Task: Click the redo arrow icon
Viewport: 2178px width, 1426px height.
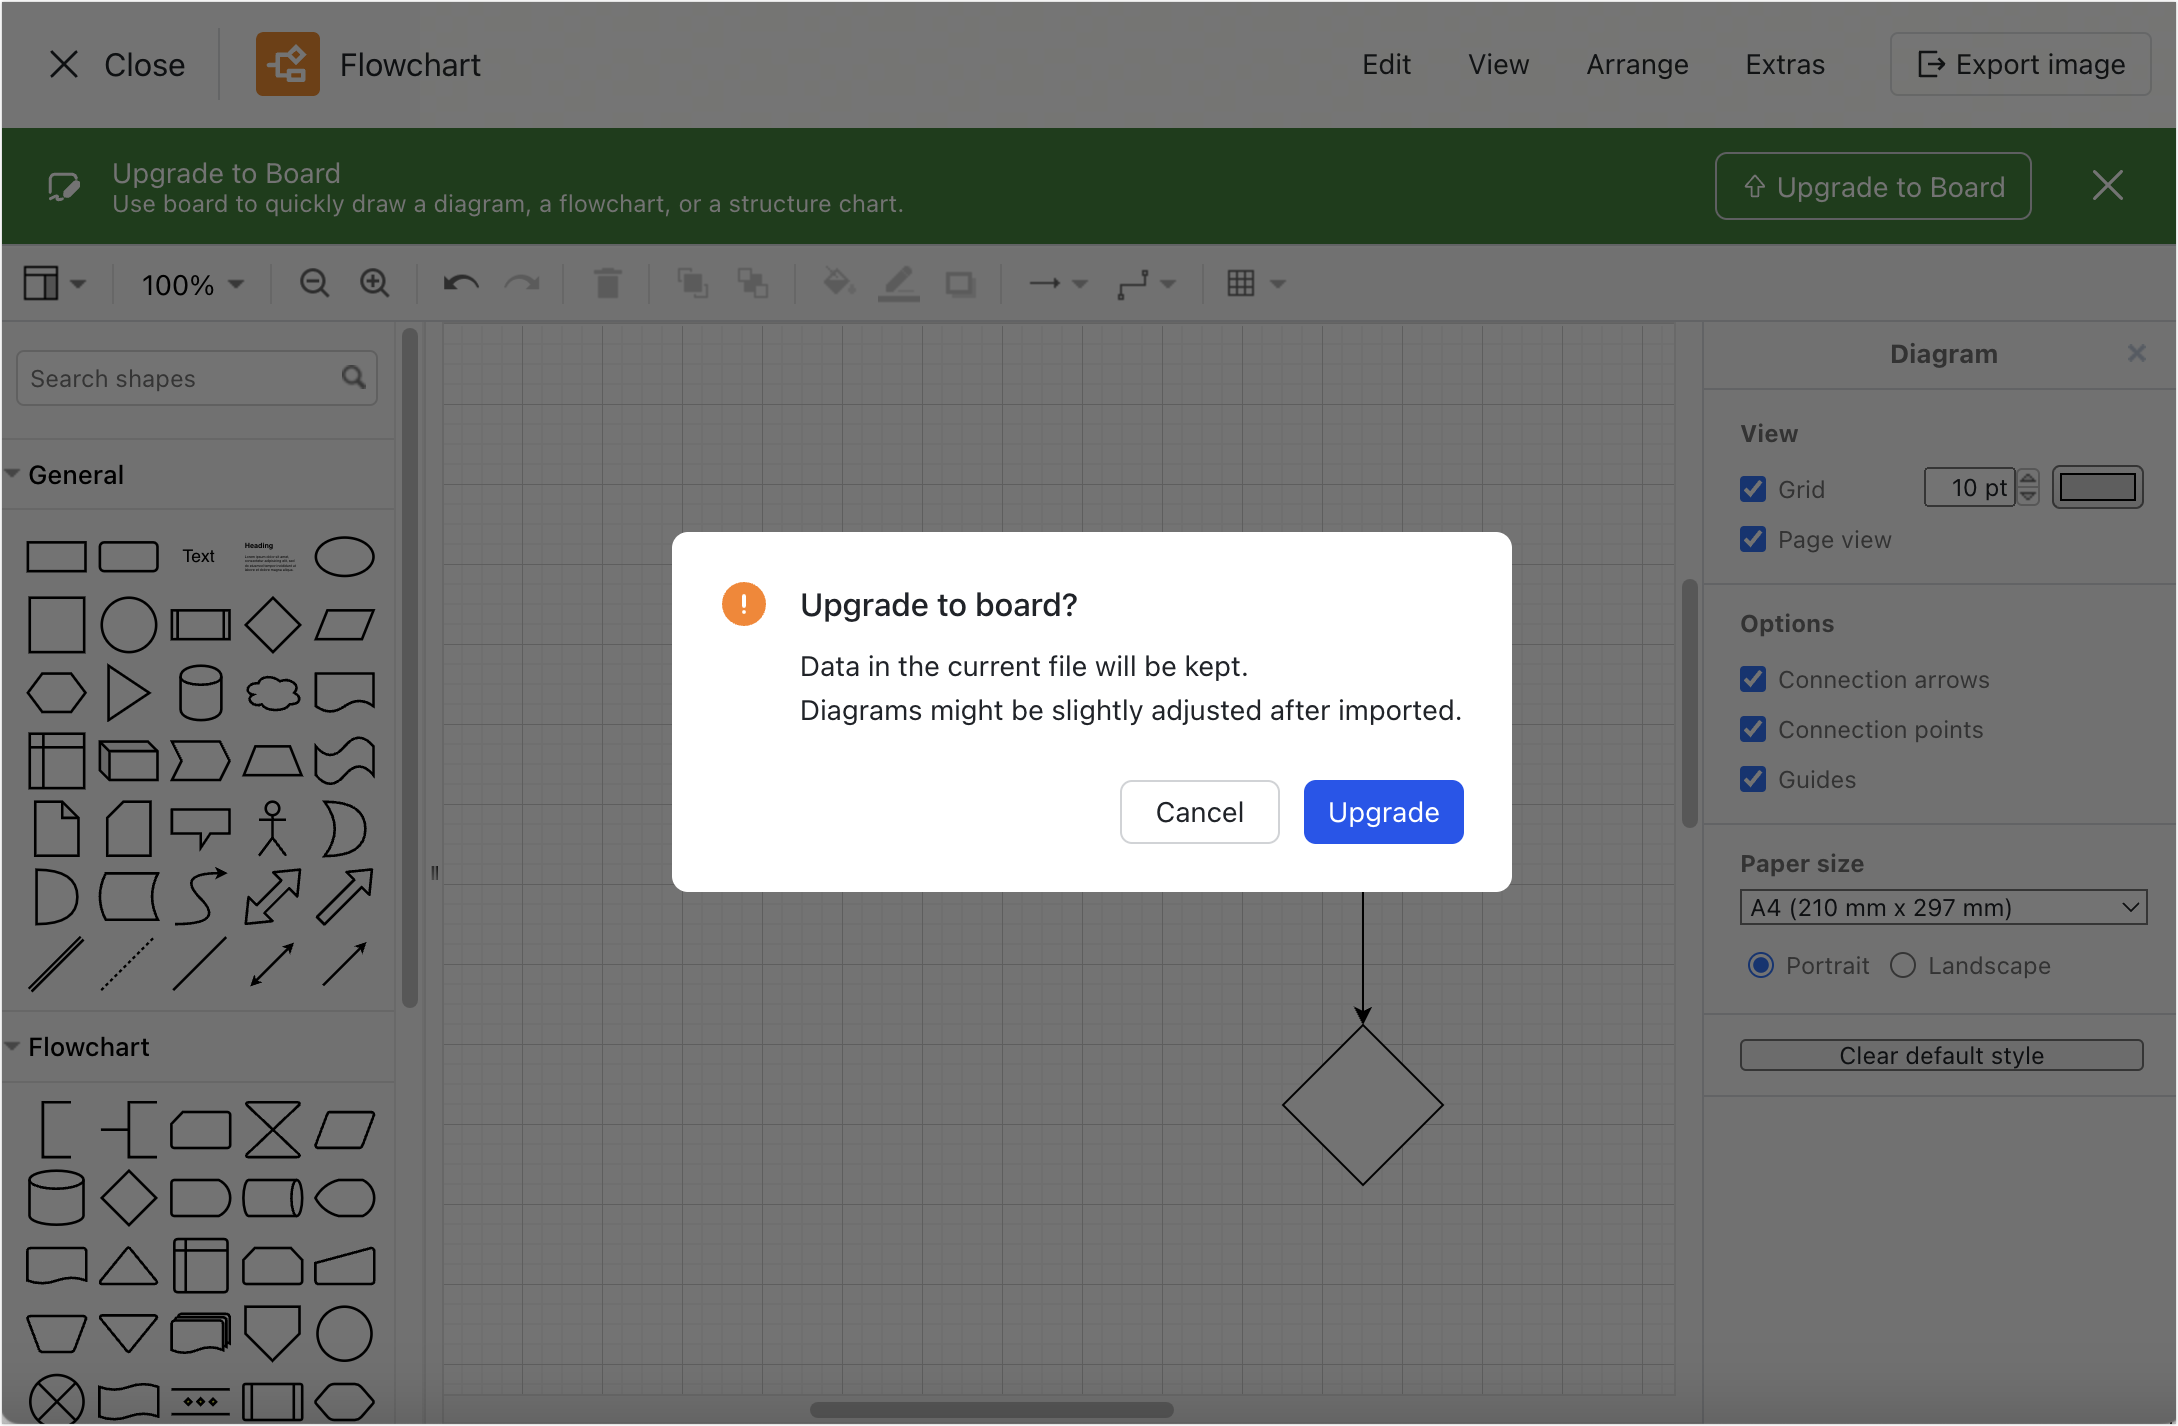Action: pyautogui.click(x=522, y=284)
